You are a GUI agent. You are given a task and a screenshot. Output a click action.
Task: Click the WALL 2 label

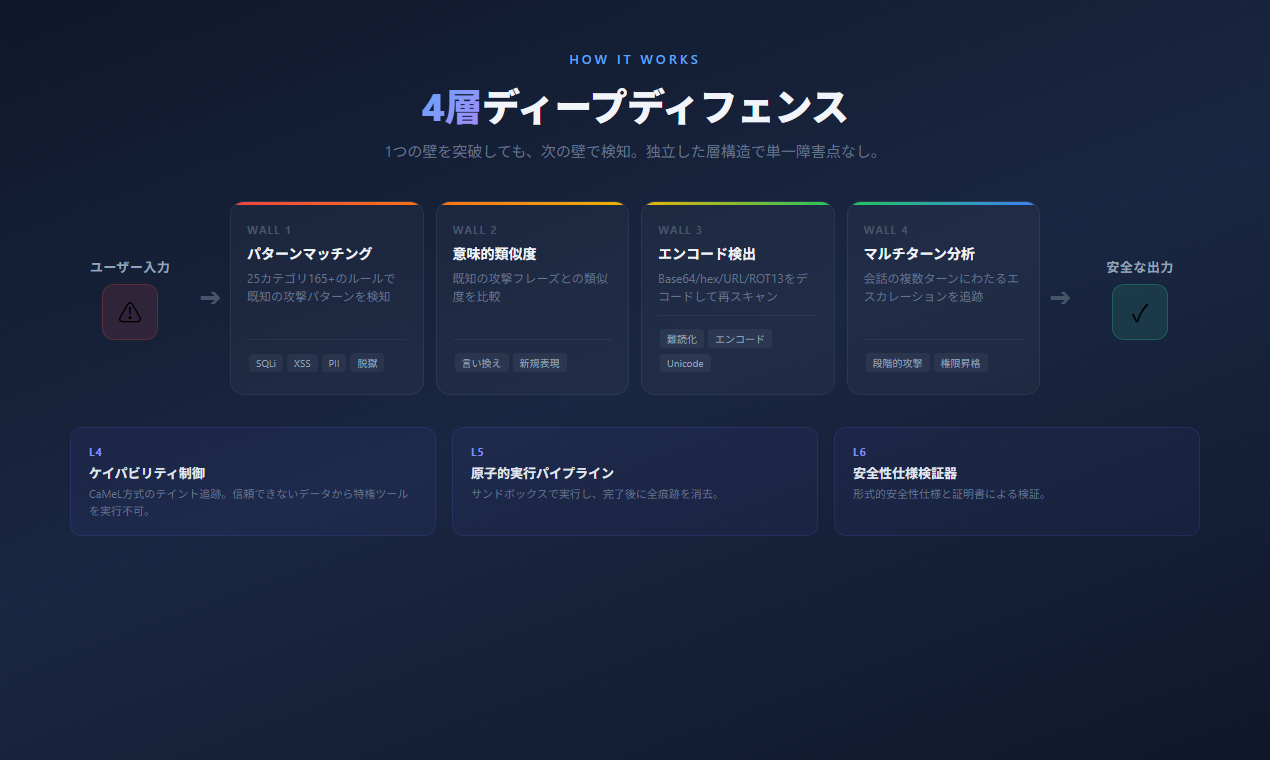coord(475,230)
